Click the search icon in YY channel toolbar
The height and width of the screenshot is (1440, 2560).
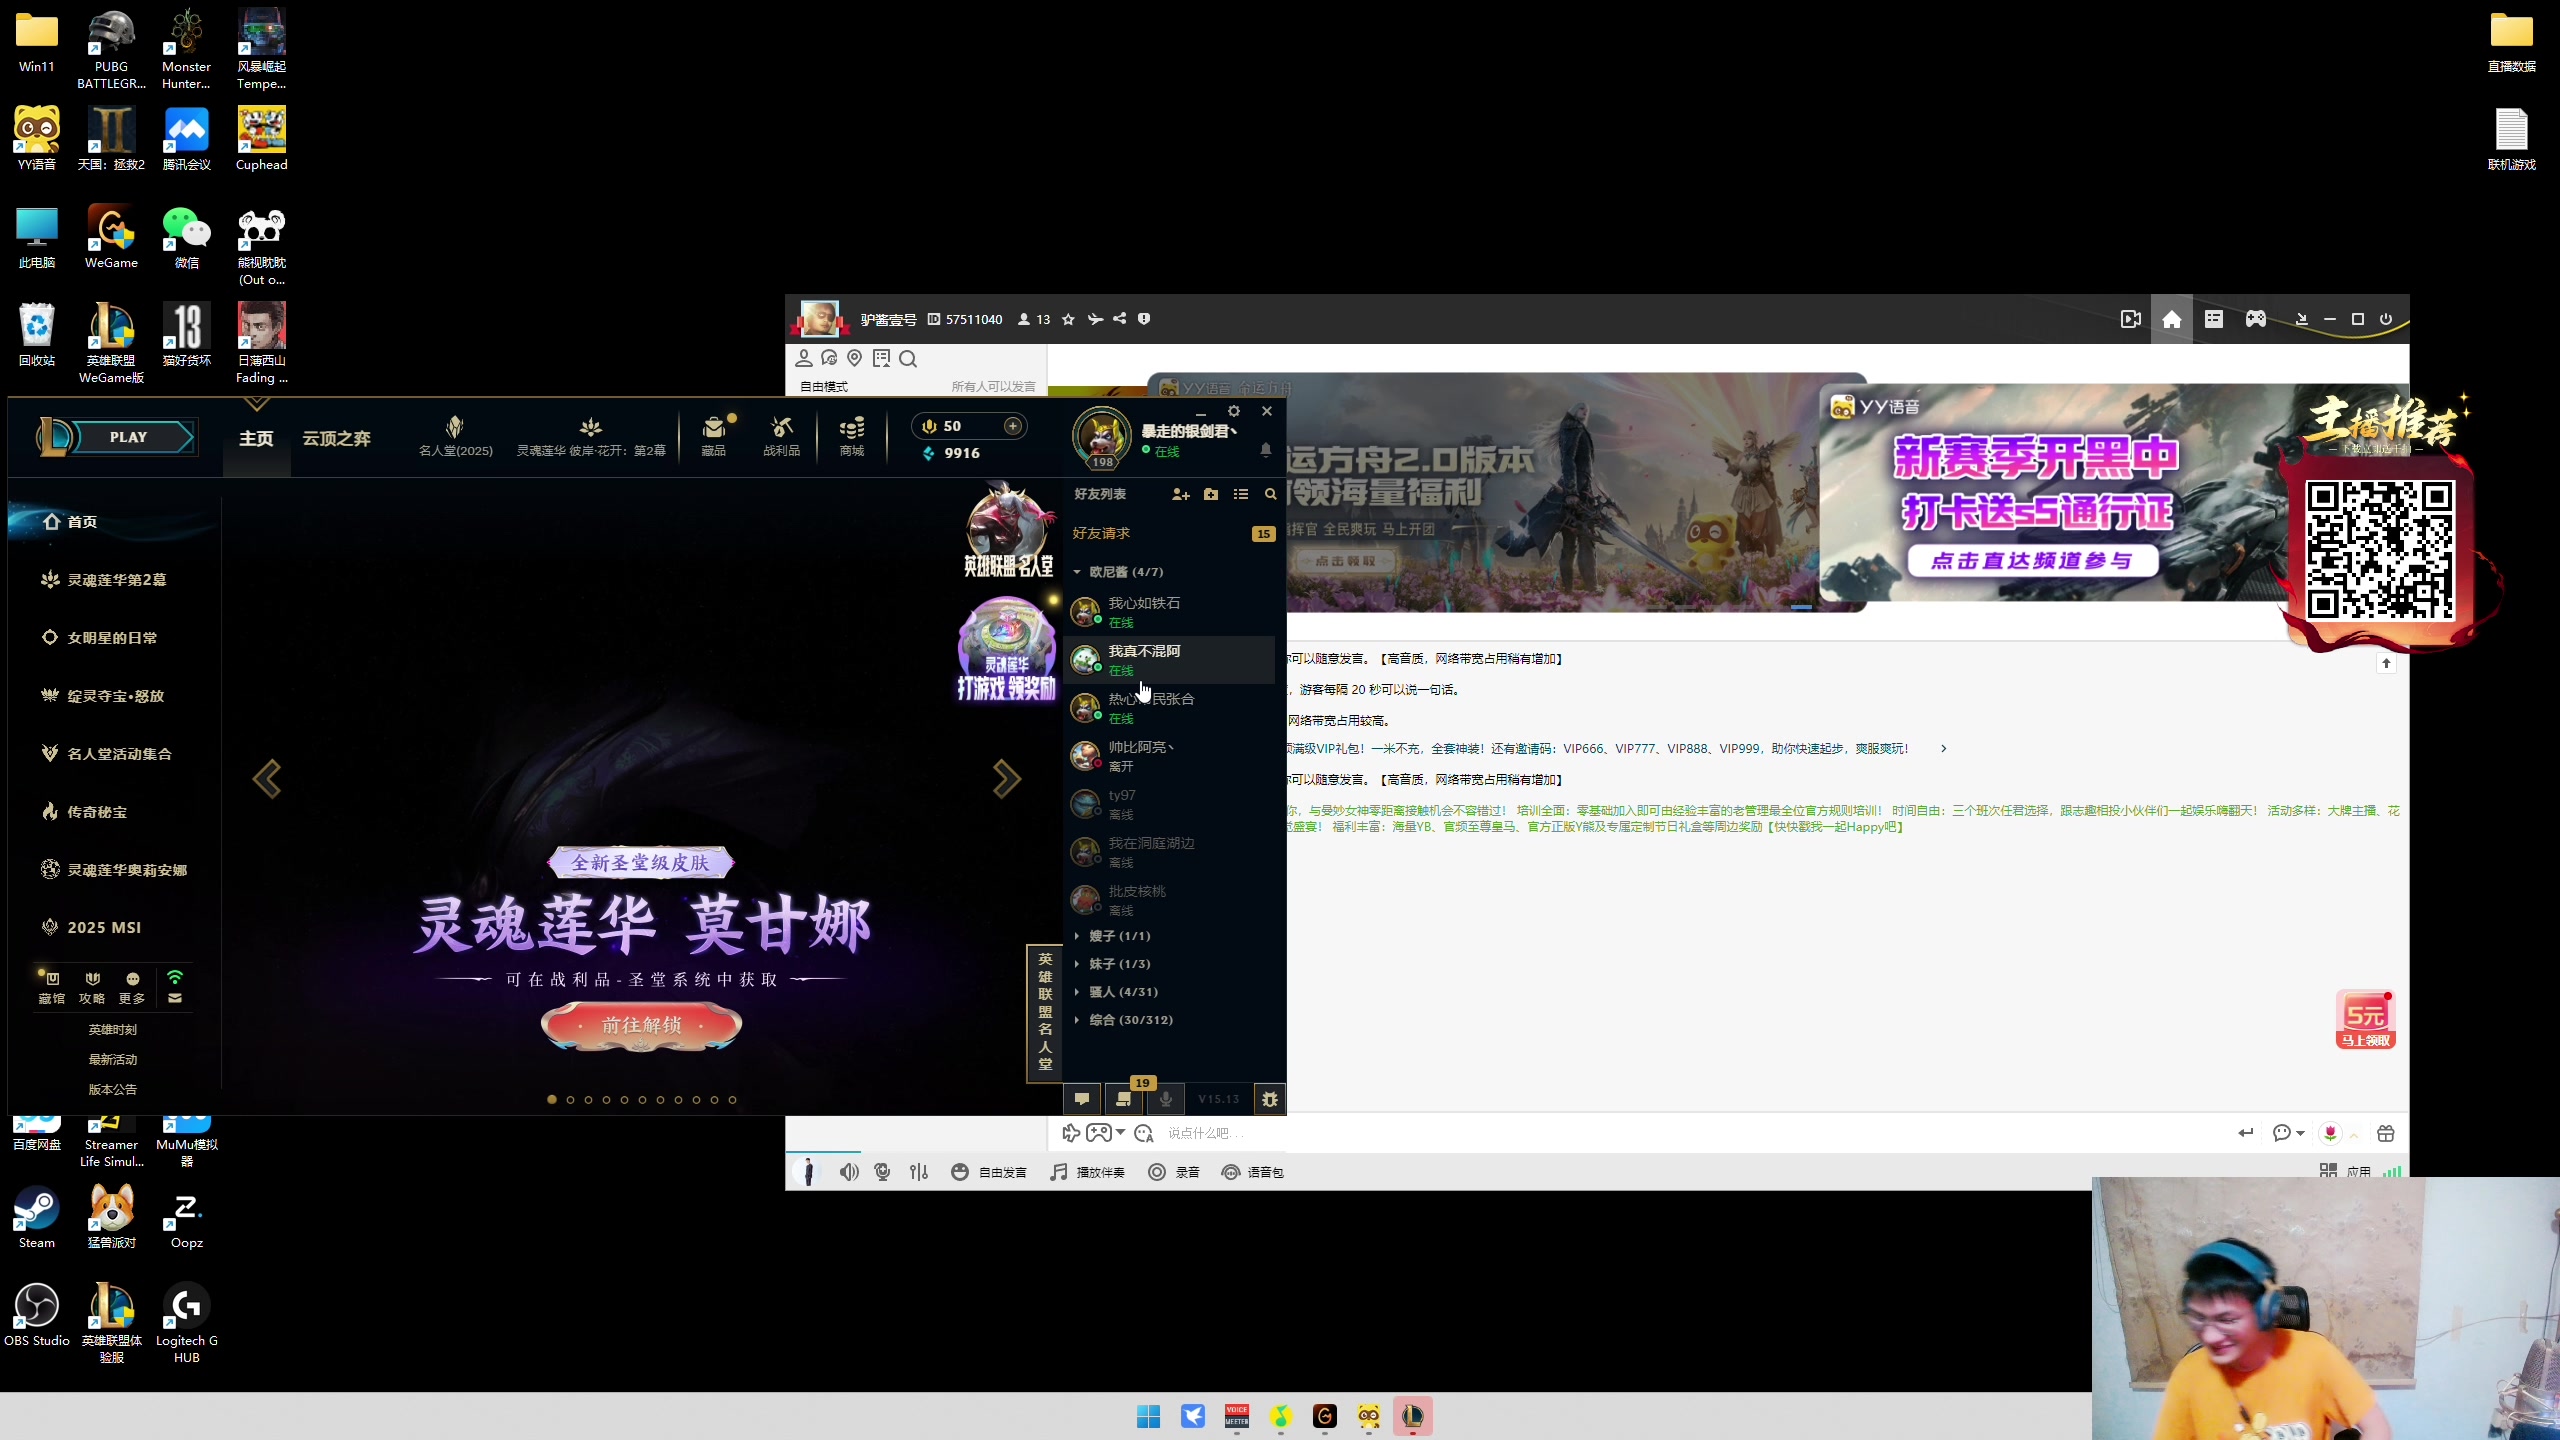tap(908, 359)
